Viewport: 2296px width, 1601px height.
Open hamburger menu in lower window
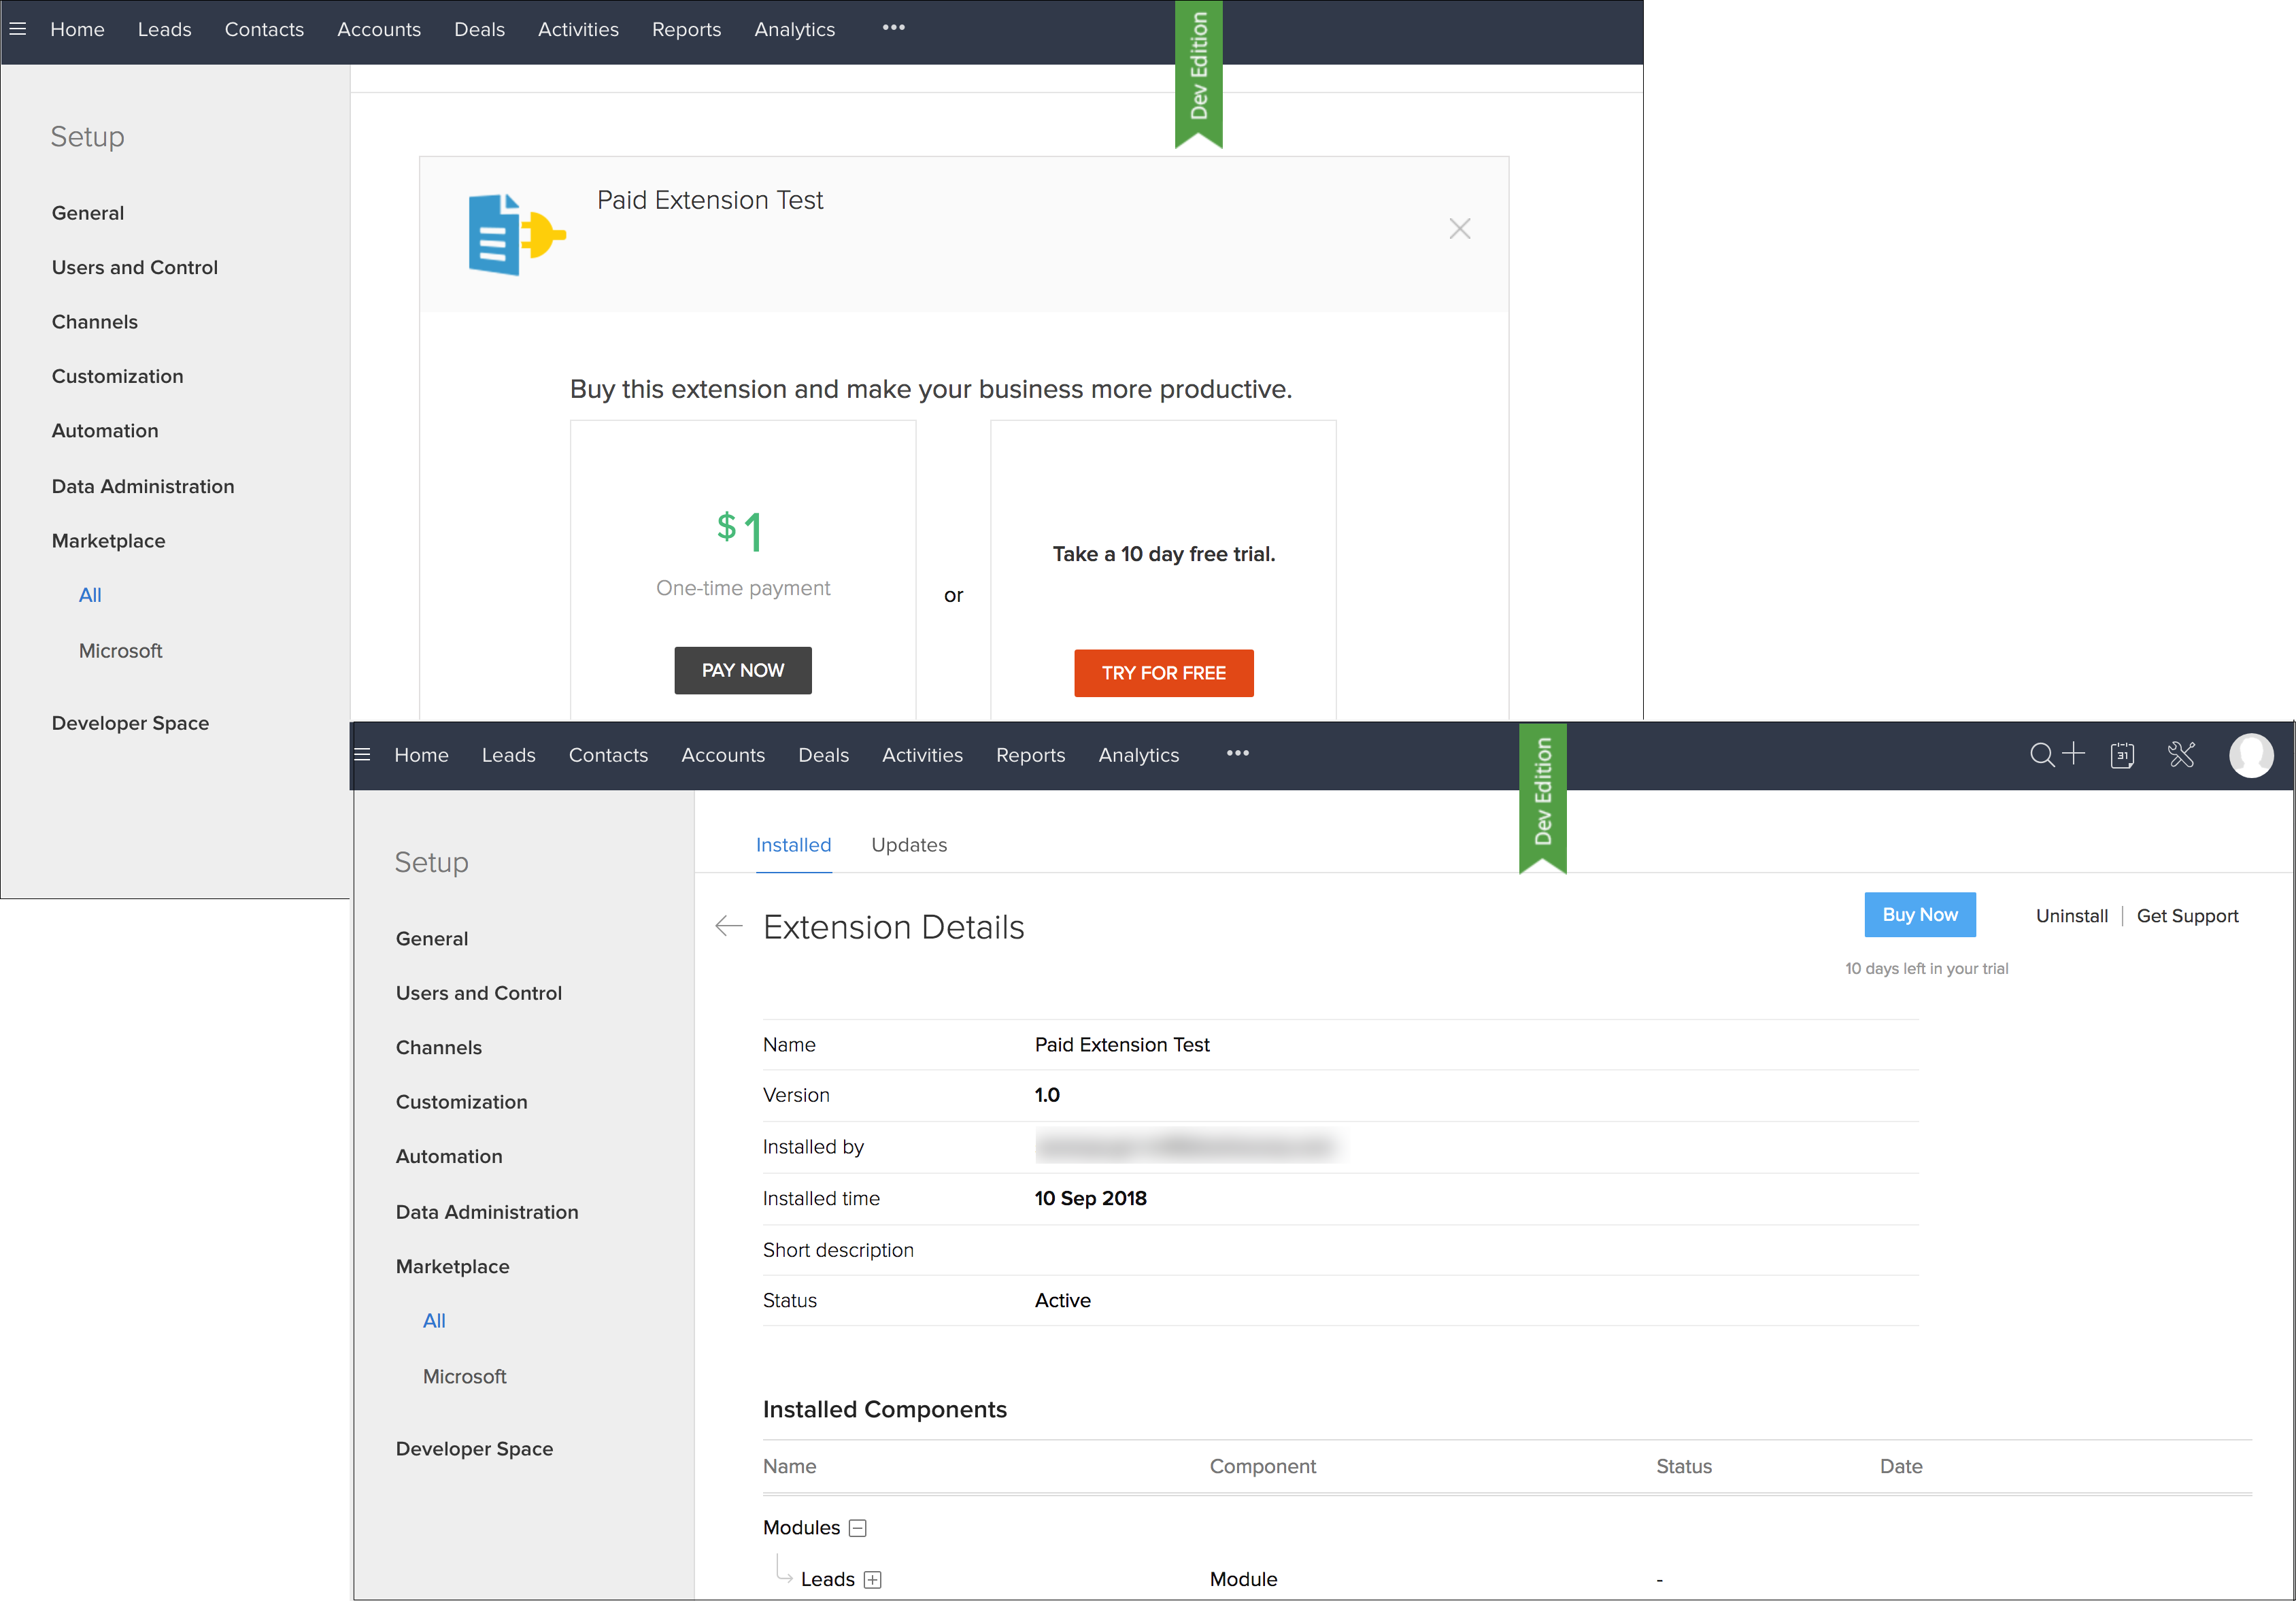pos(363,755)
